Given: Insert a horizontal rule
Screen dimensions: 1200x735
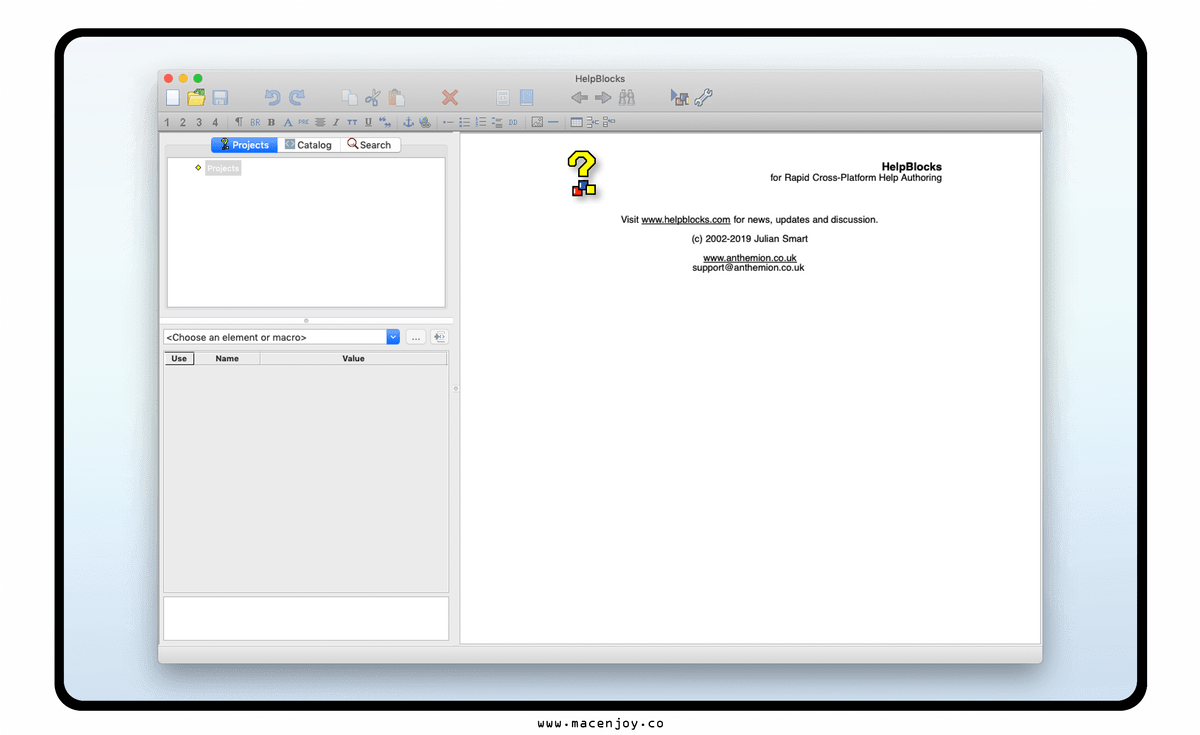Looking at the screenshot, I should (x=553, y=122).
